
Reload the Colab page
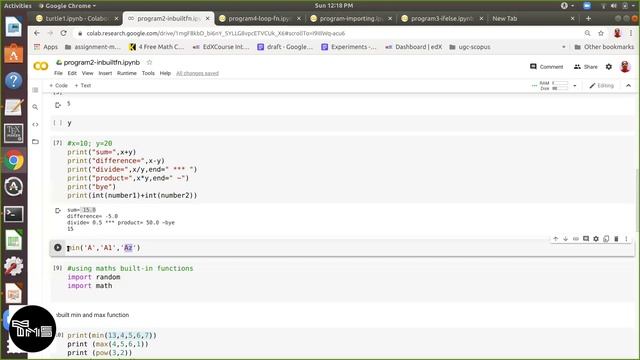64,33
